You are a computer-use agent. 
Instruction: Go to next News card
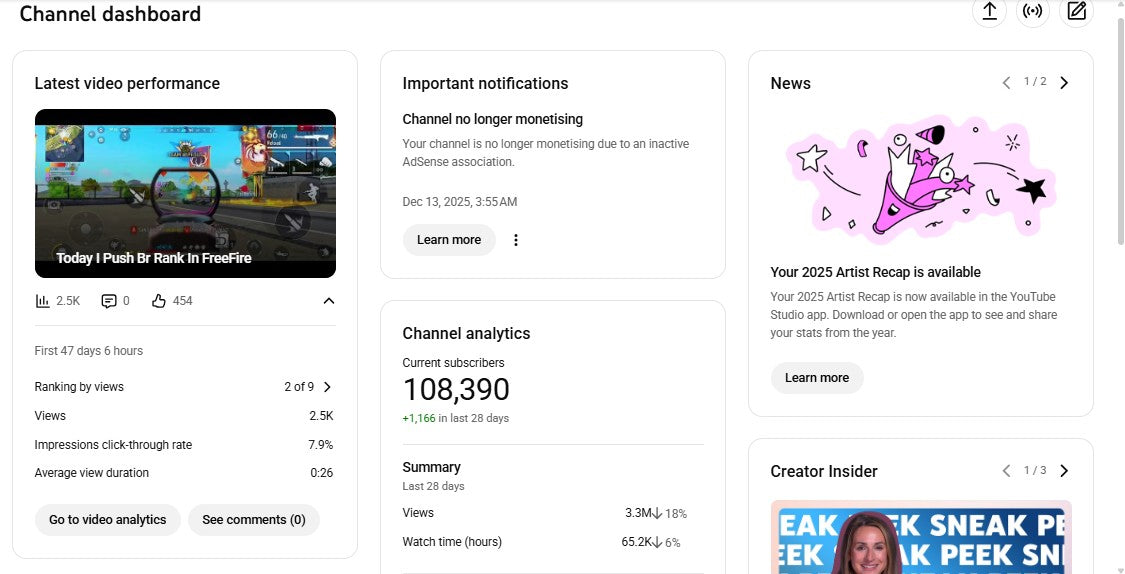(x=1064, y=83)
